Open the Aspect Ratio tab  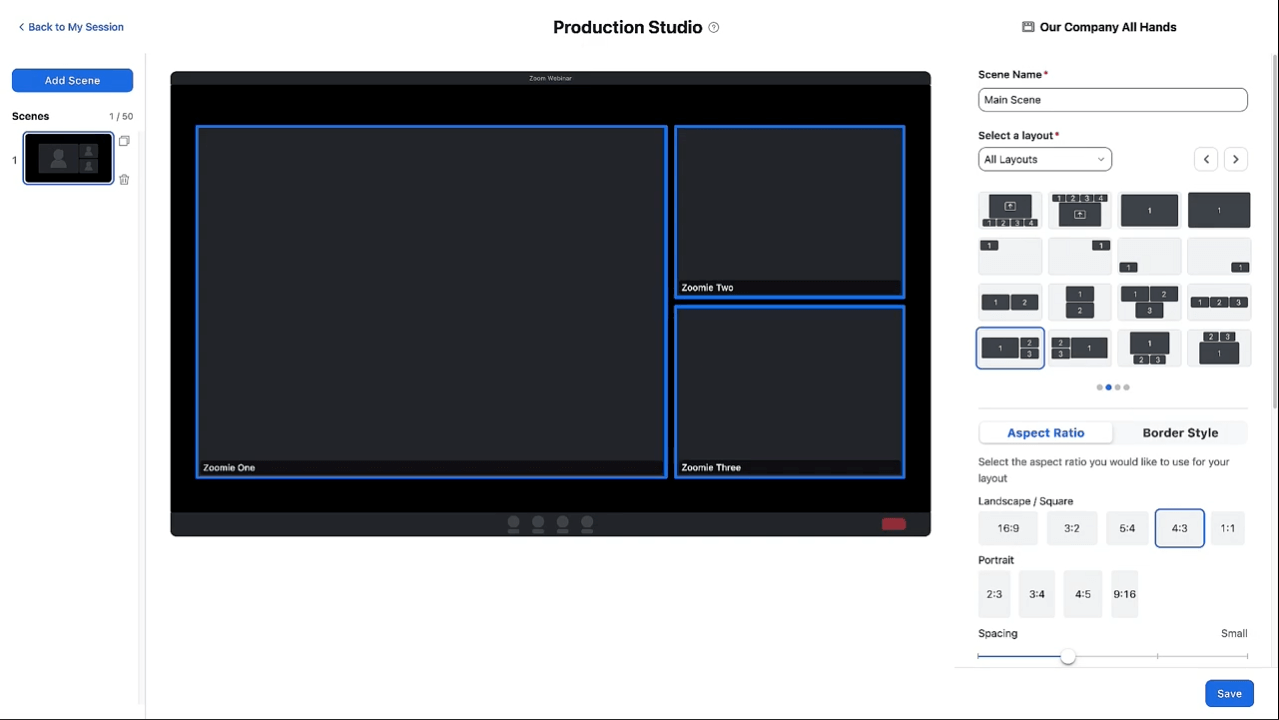point(1045,432)
